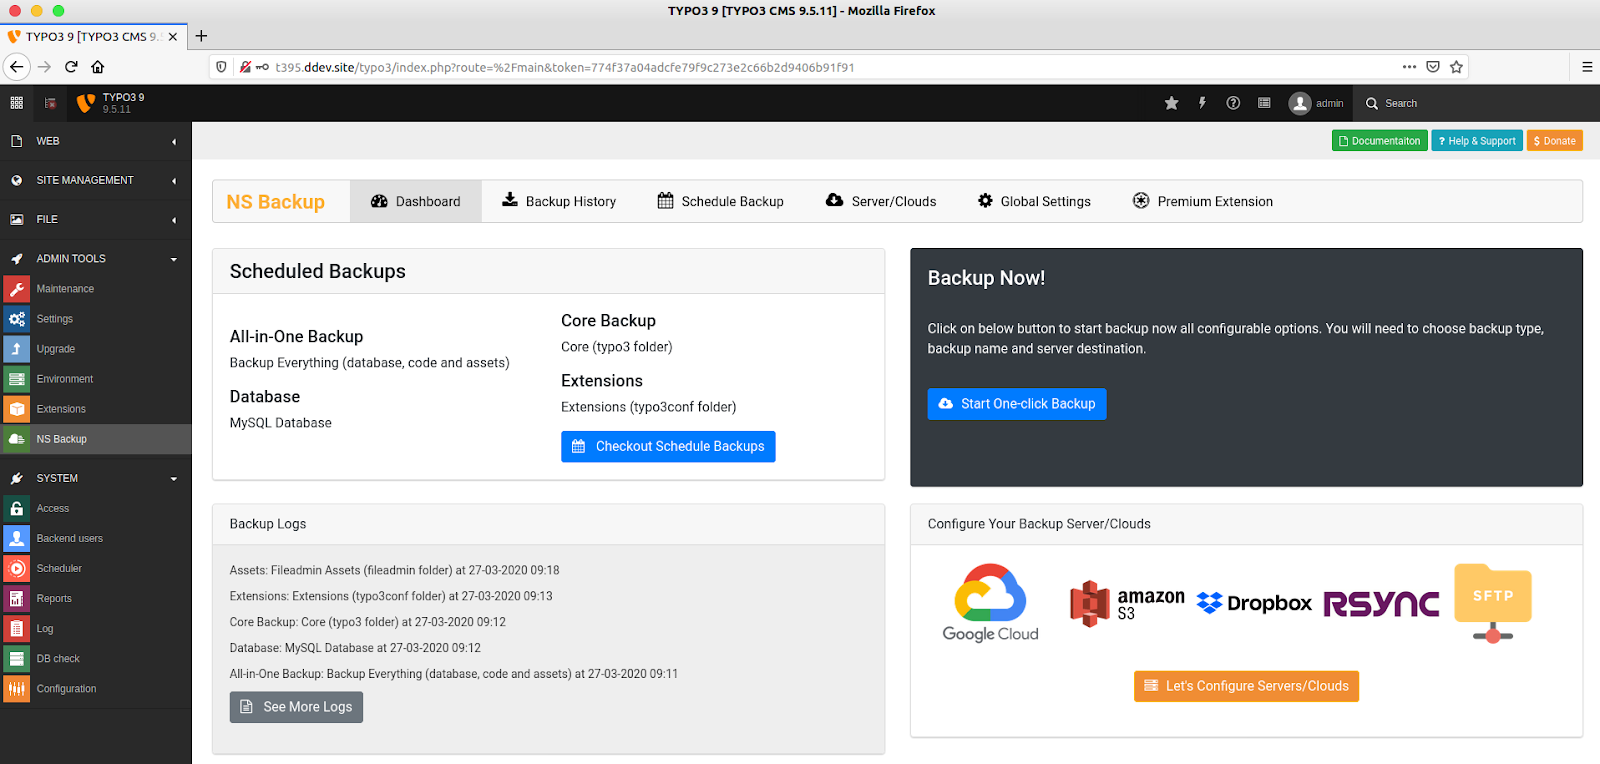This screenshot has width=1600, height=764.
Task: Open the DB check module icon
Action: click(17, 659)
